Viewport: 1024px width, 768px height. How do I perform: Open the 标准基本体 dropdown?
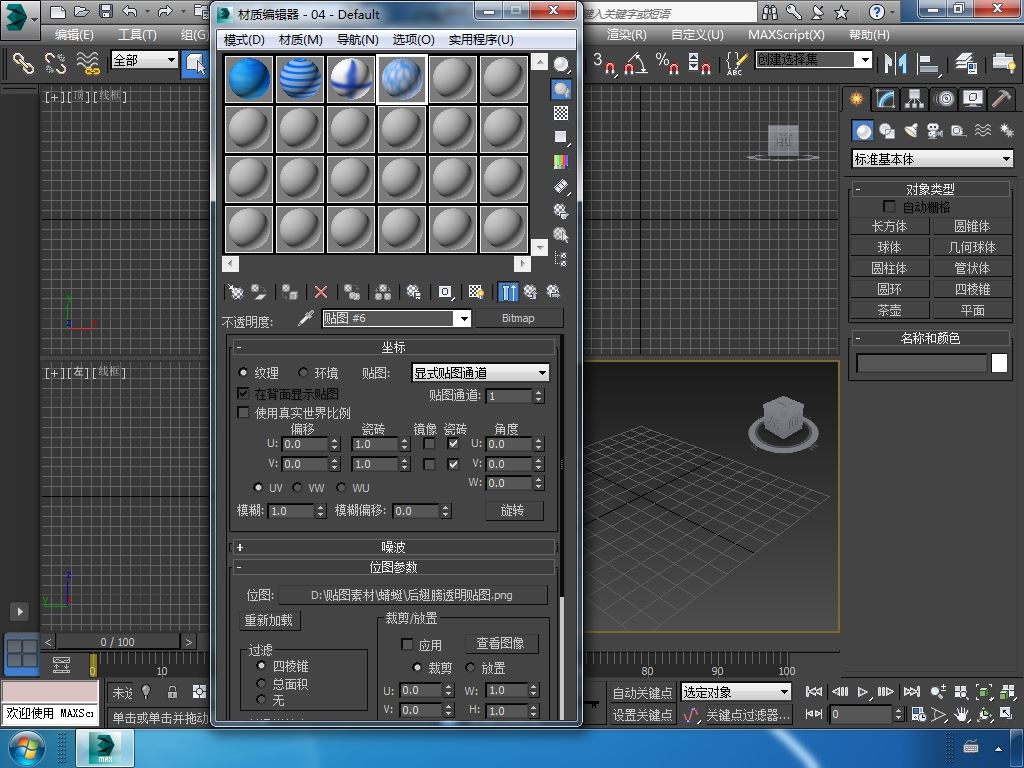pyautogui.click(x=931, y=159)
